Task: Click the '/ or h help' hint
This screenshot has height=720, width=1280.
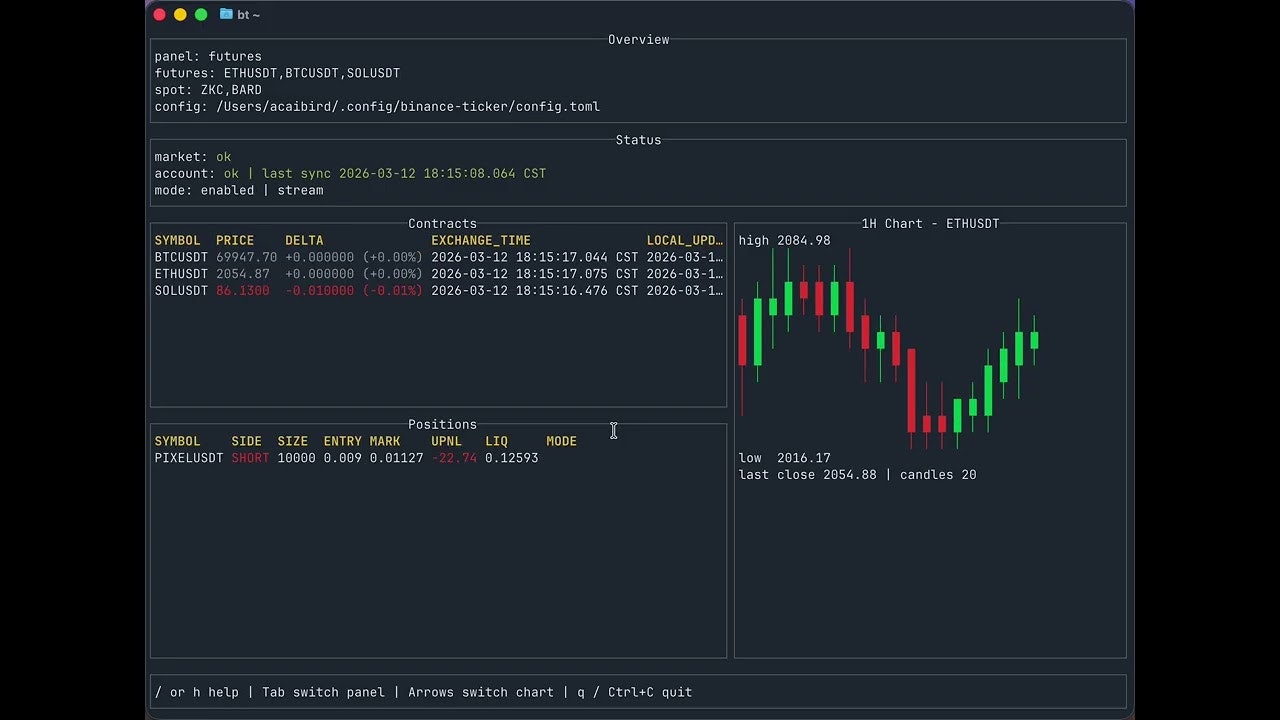Action: (197, 692)
